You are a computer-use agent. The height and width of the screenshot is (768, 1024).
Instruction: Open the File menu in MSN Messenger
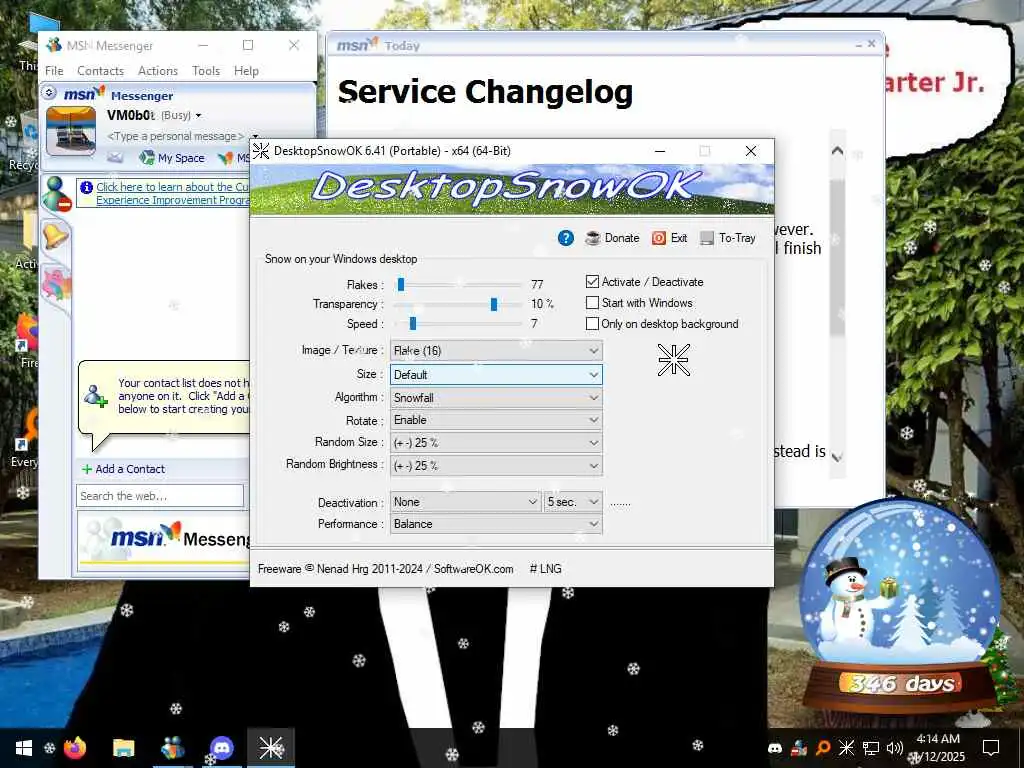pos(54,71)
